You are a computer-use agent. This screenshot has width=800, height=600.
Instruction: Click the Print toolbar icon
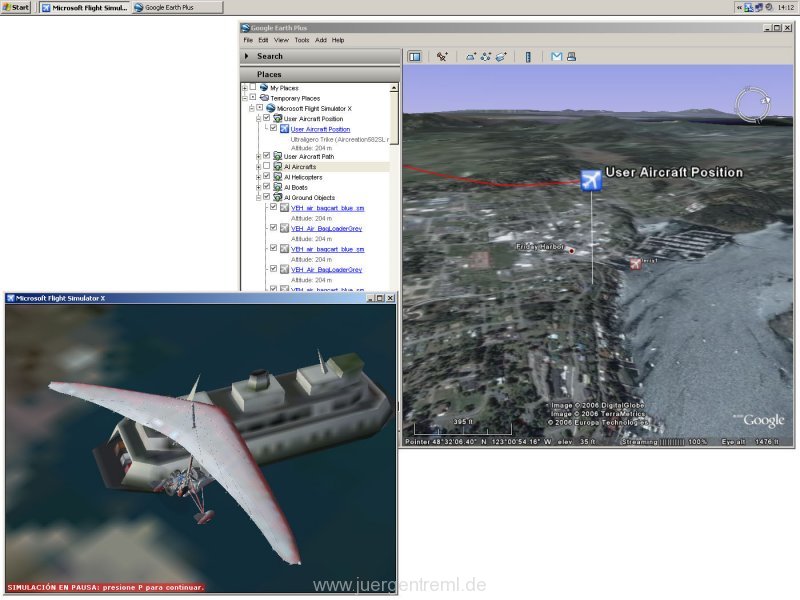pyautogui.click(x=571, y=57)
